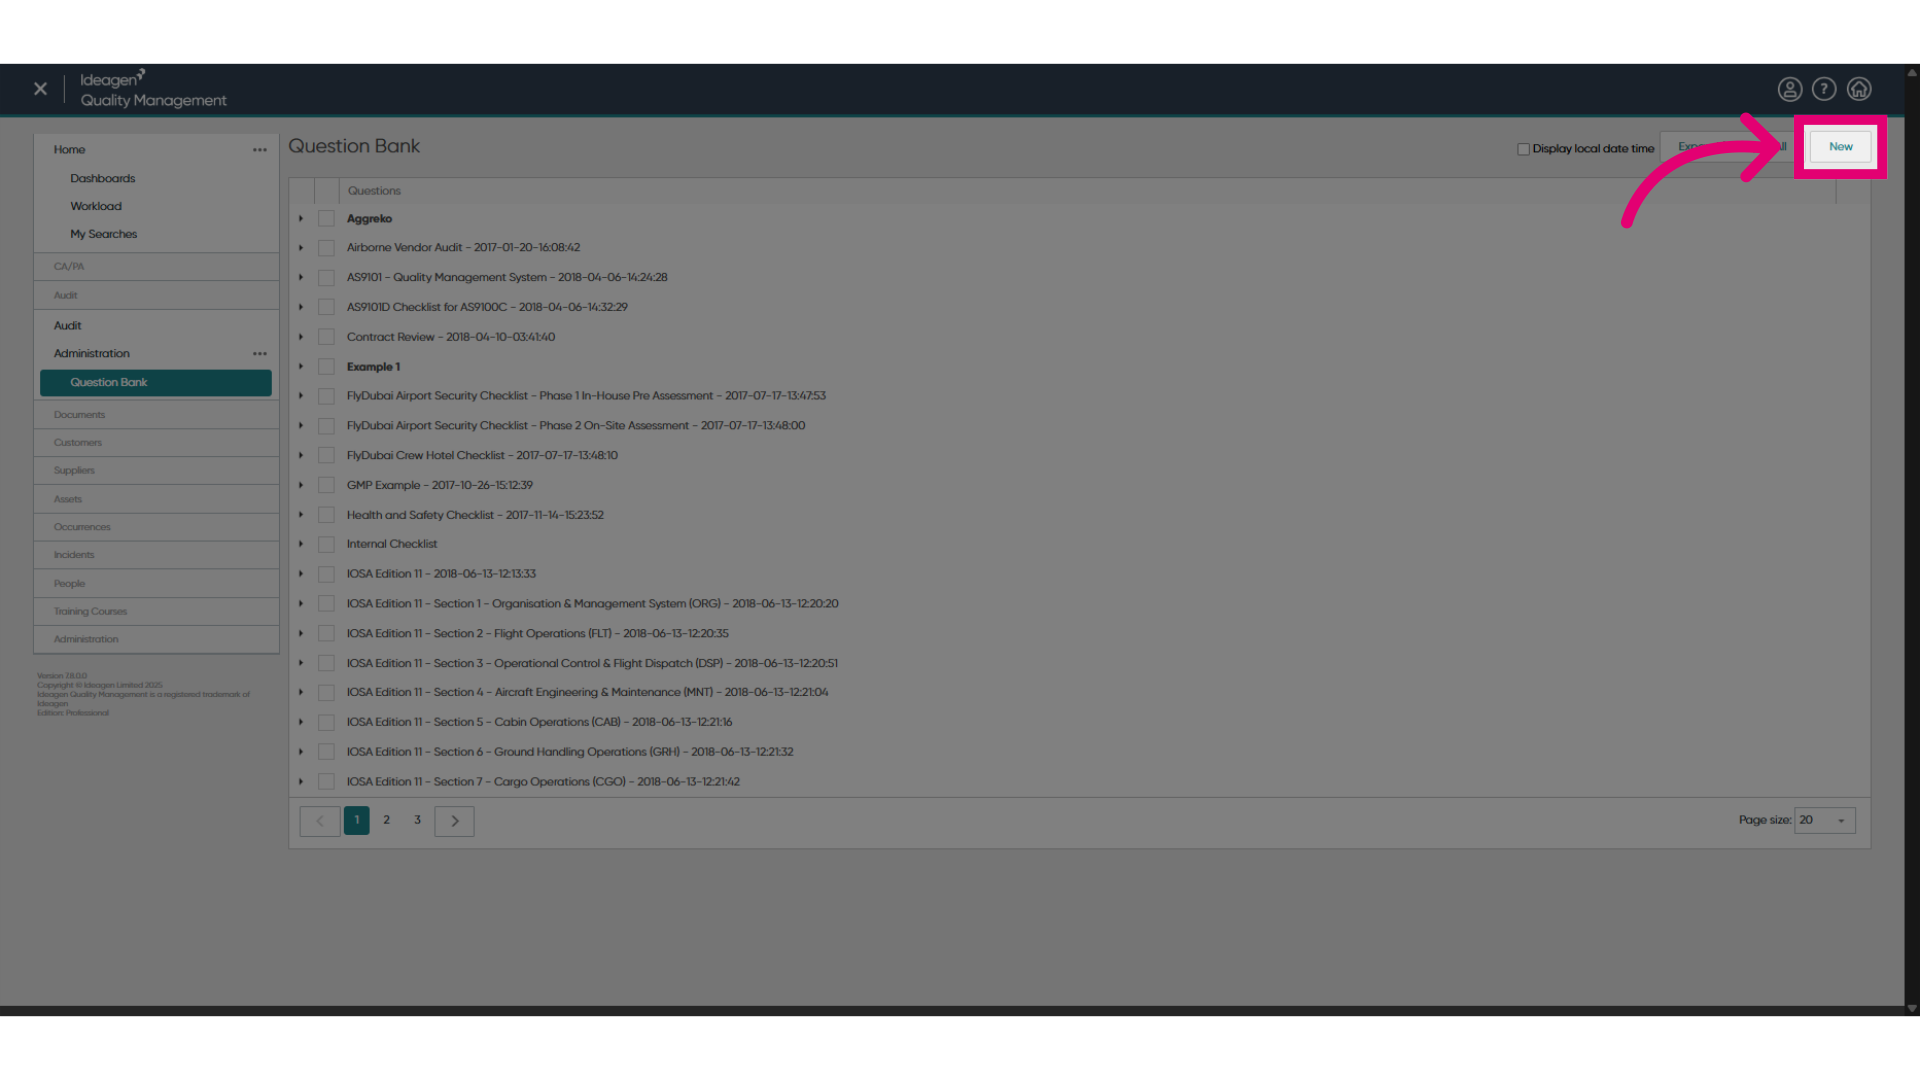Go to next page arrow

click(454, 821)
